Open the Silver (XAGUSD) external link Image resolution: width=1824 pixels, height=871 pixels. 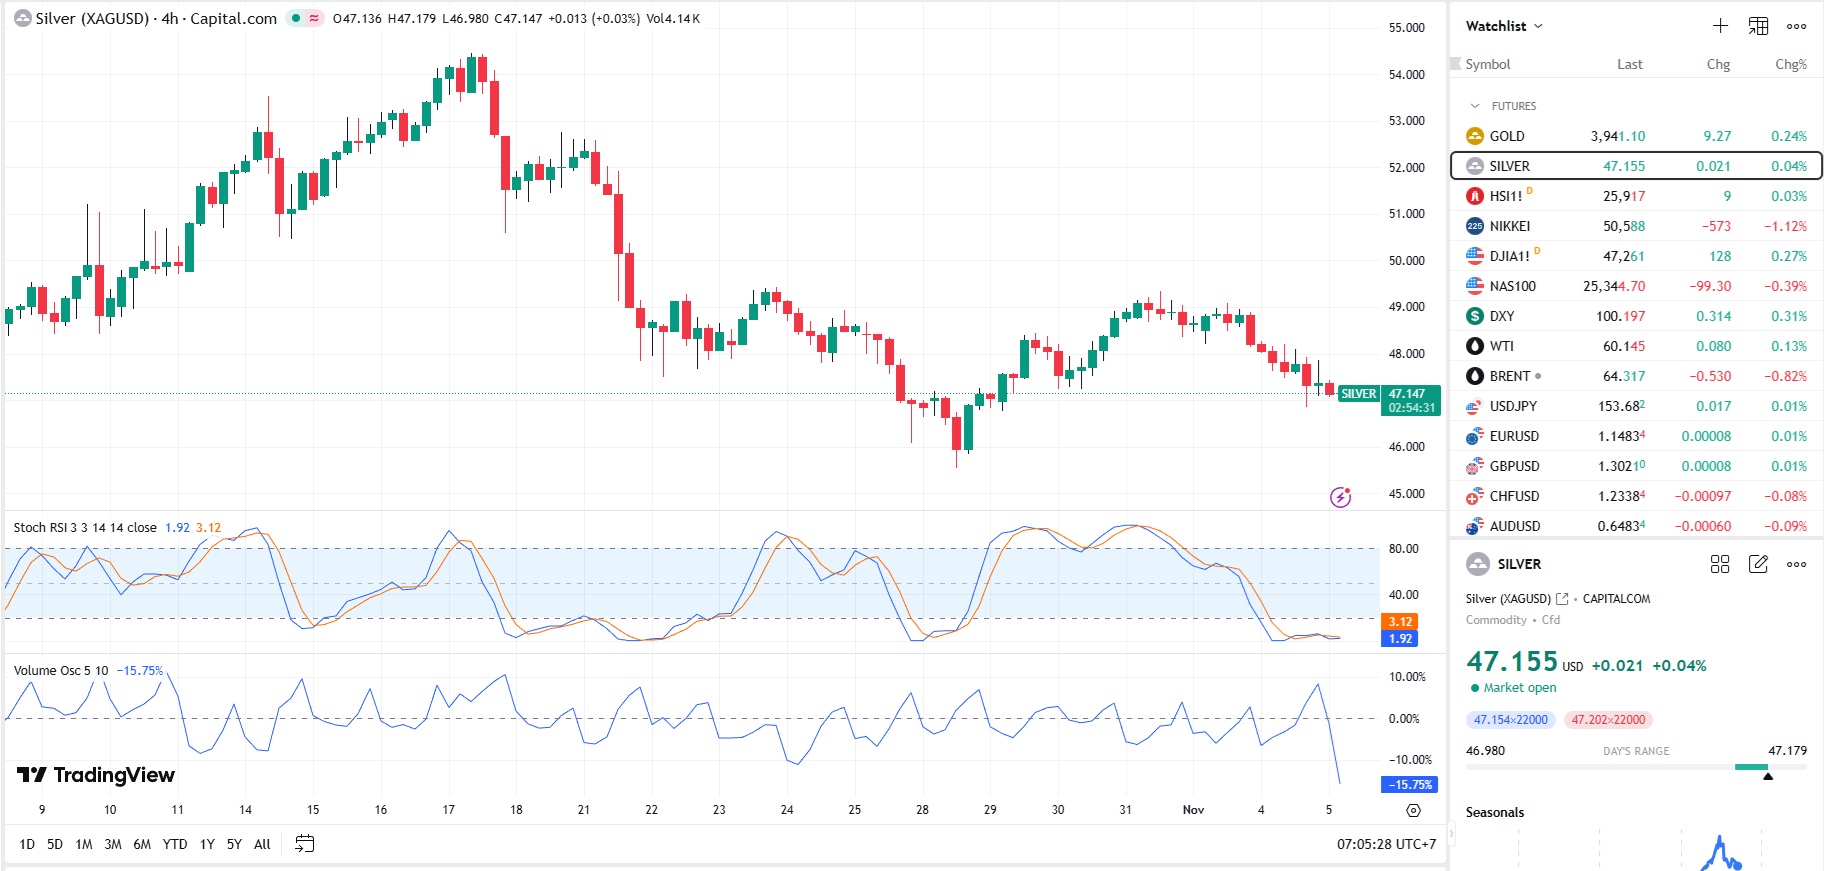(1562, 599)
